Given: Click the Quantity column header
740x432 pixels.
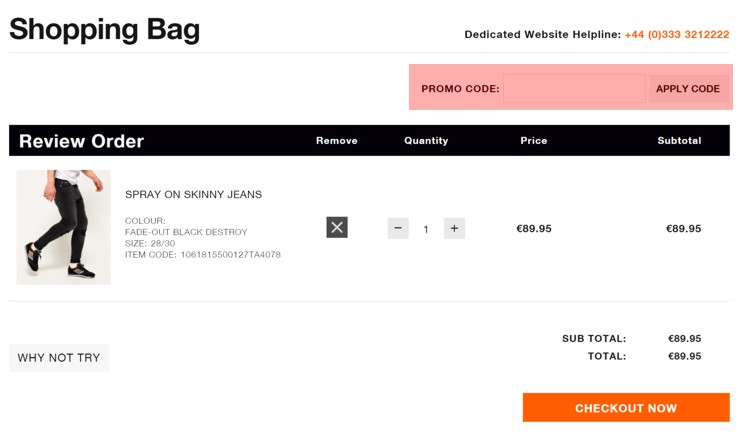Looking at the screenshot, I should coord(426,141).
